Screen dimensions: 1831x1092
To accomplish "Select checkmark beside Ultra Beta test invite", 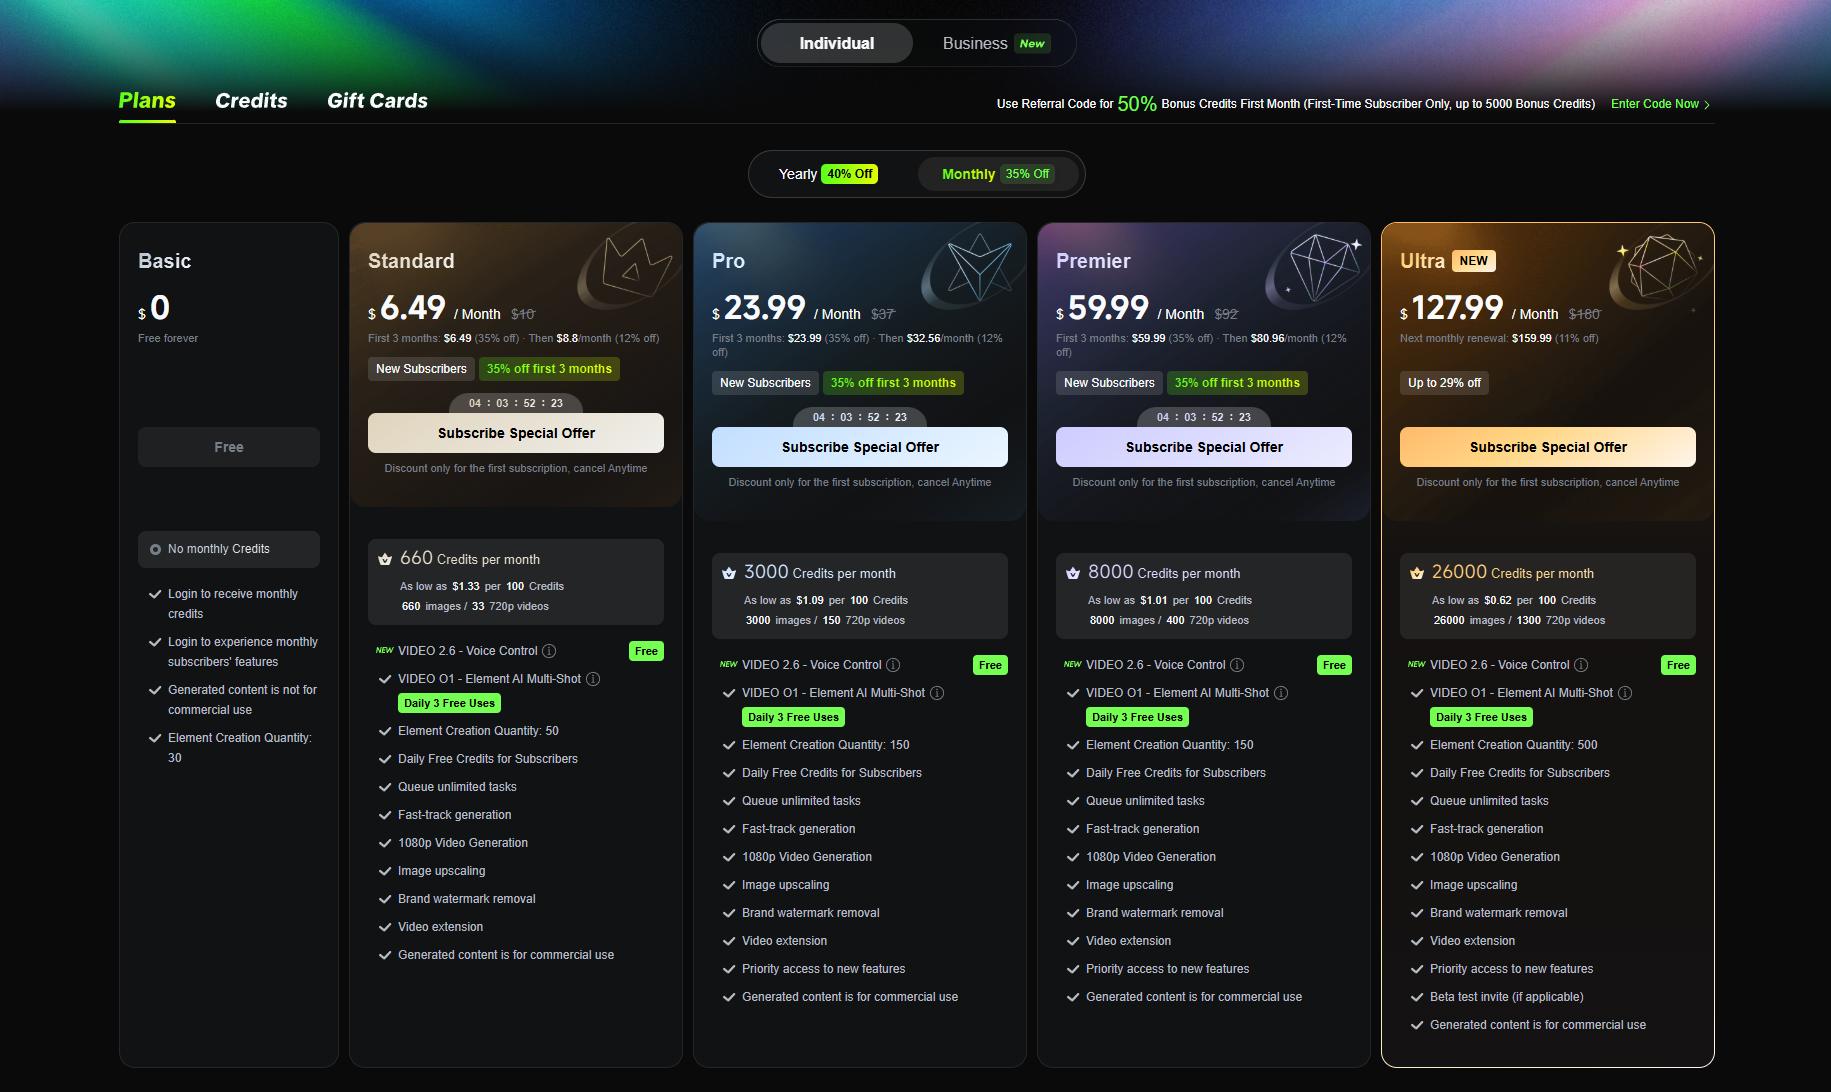I will point(1417,997).
